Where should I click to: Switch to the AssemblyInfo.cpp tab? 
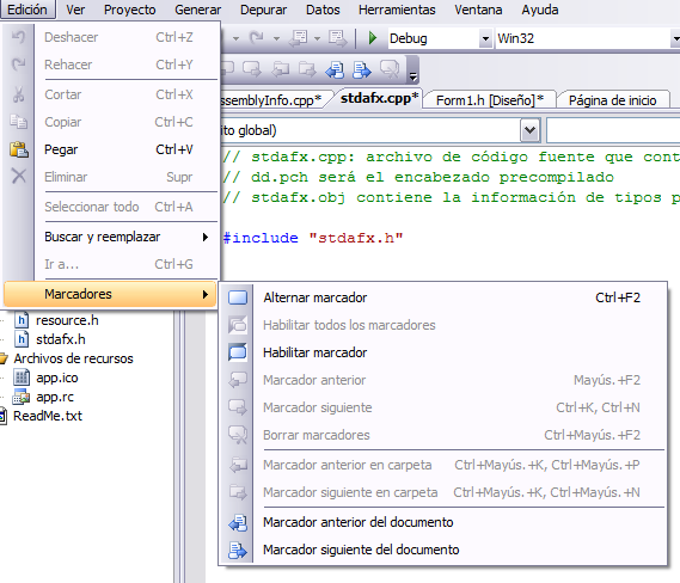(x=271, y=100)
